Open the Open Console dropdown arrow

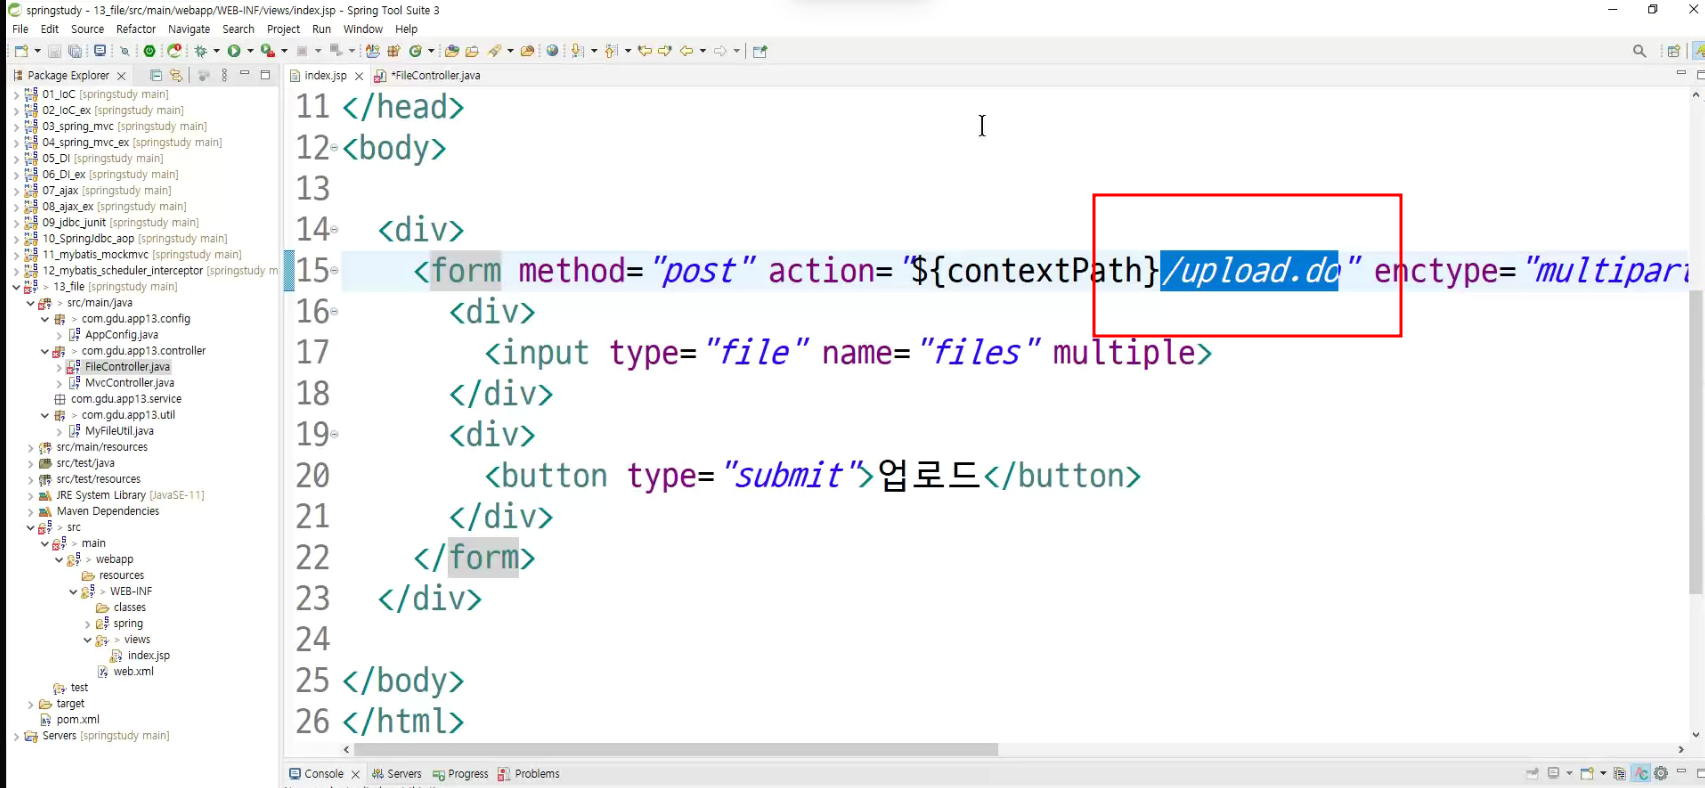tap(1603, 773)
